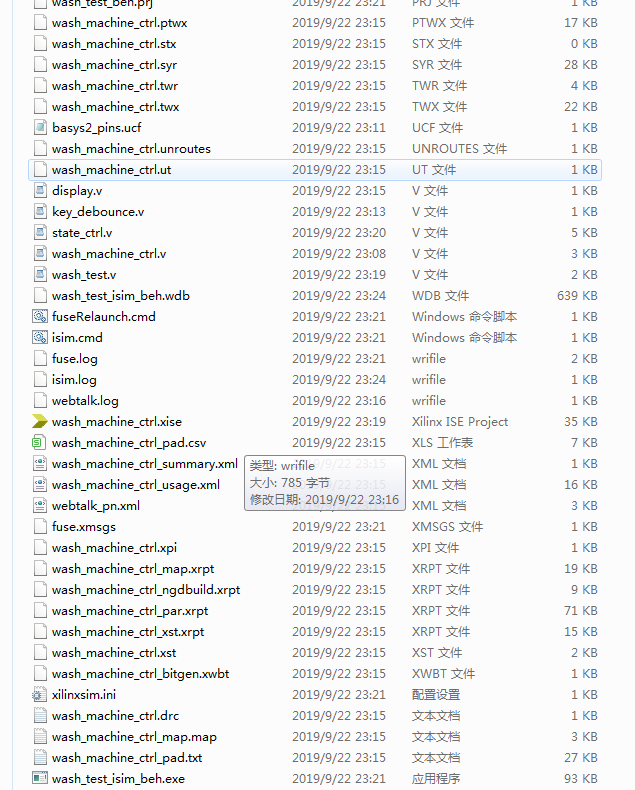Select the fuse.xmsgs file
The image size is (635, 790).
84,527
